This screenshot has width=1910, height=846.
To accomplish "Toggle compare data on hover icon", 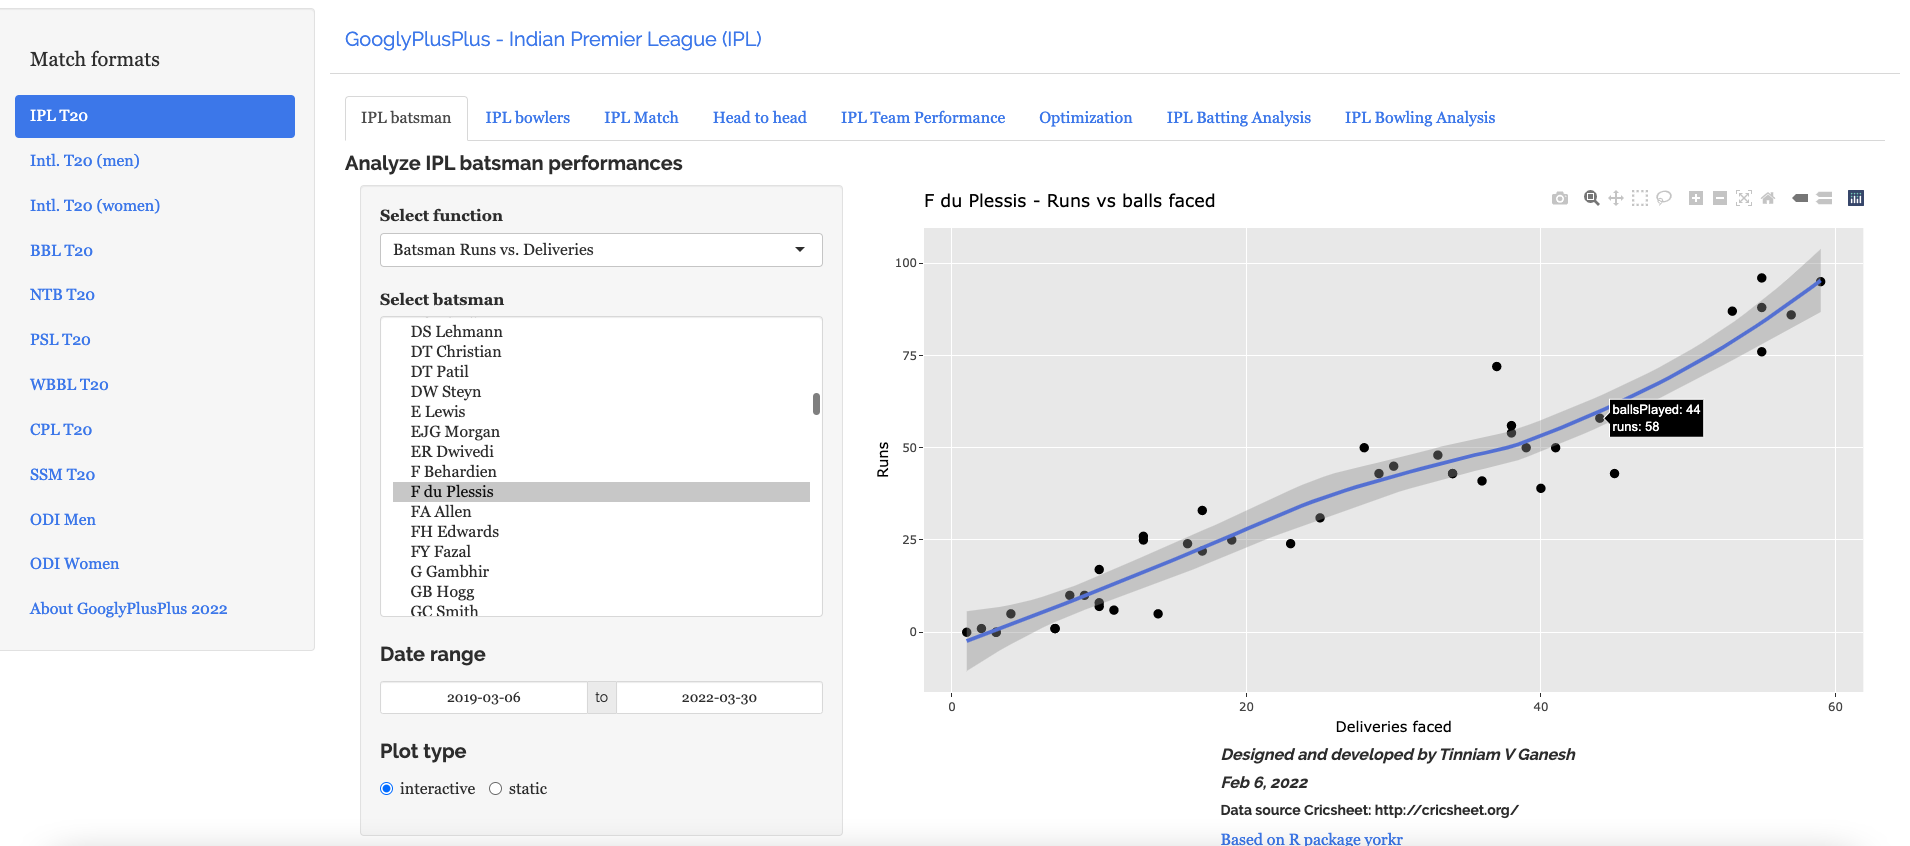I will click(x=1824, y=198).
